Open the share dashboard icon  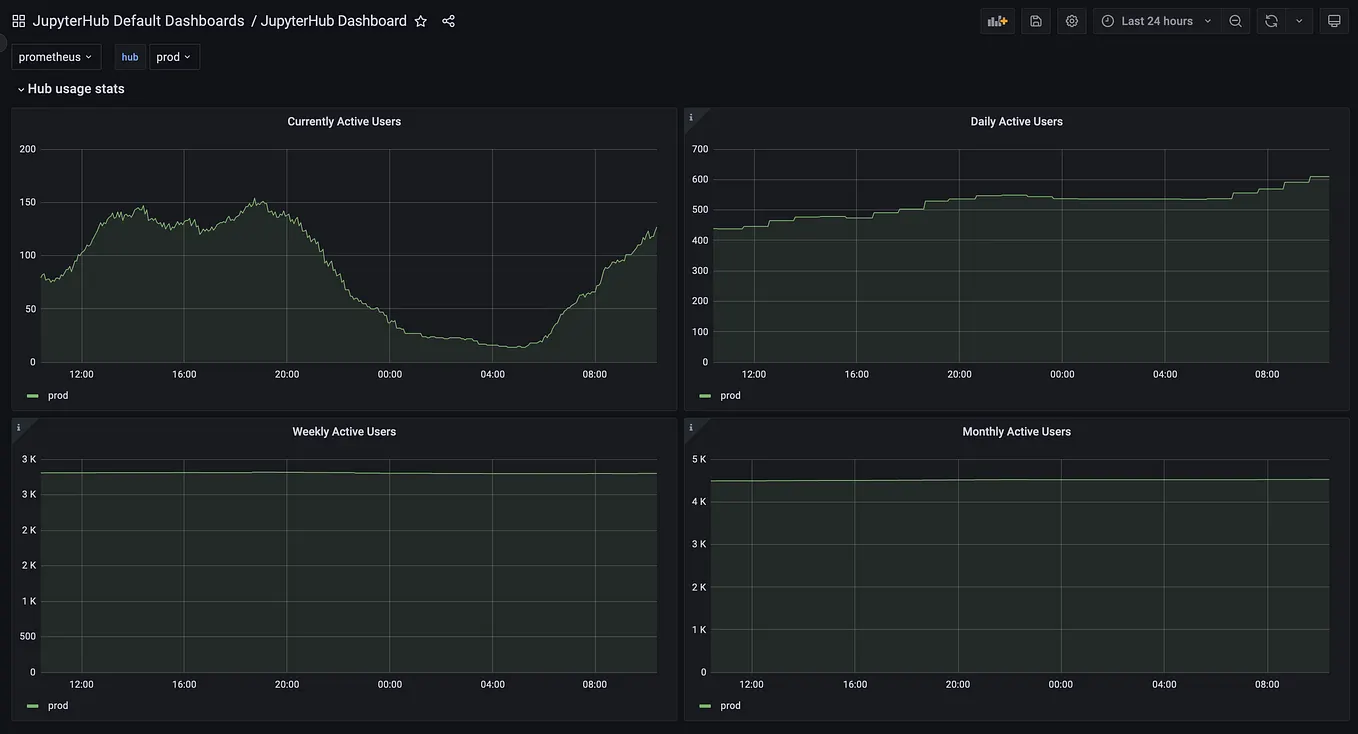click(447, 20)
